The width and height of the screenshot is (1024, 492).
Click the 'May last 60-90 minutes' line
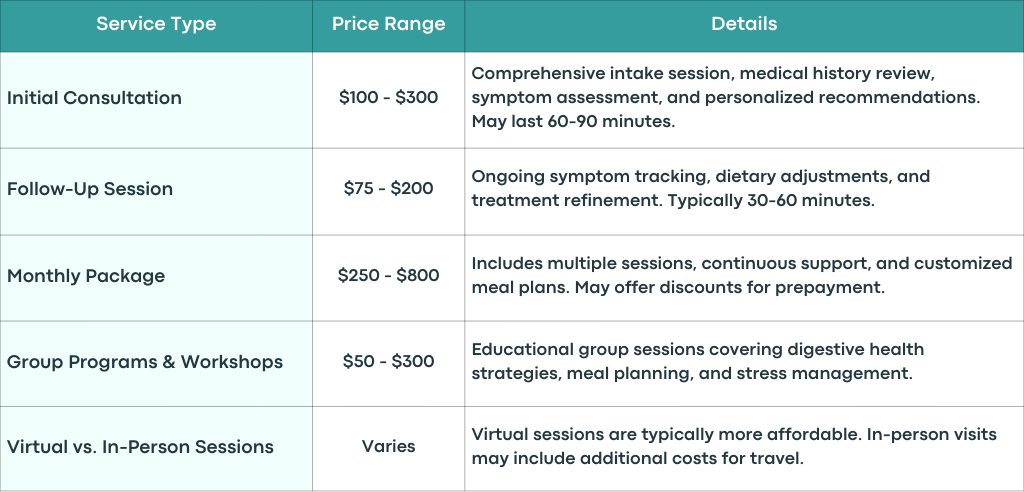(573, 122)
